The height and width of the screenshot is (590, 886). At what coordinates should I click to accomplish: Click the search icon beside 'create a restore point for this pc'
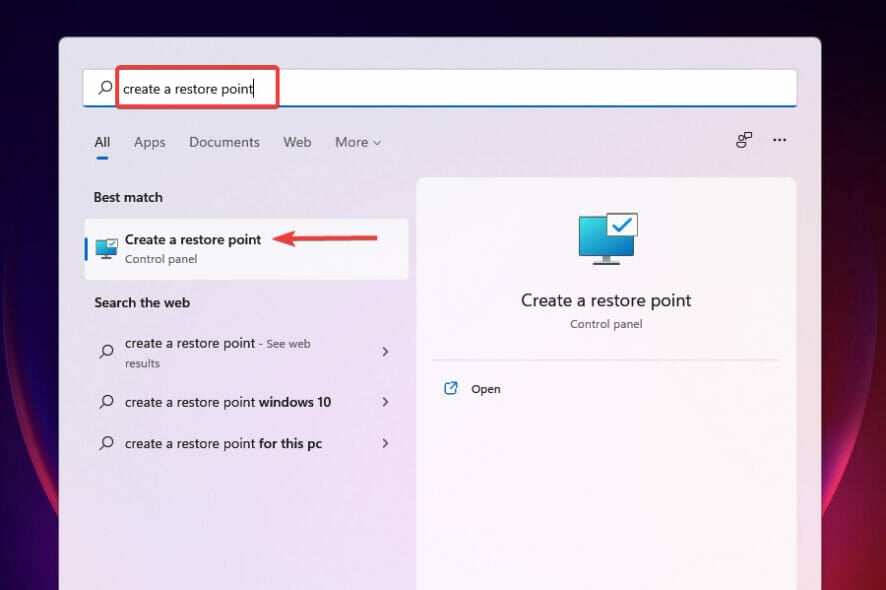(105, 443)
